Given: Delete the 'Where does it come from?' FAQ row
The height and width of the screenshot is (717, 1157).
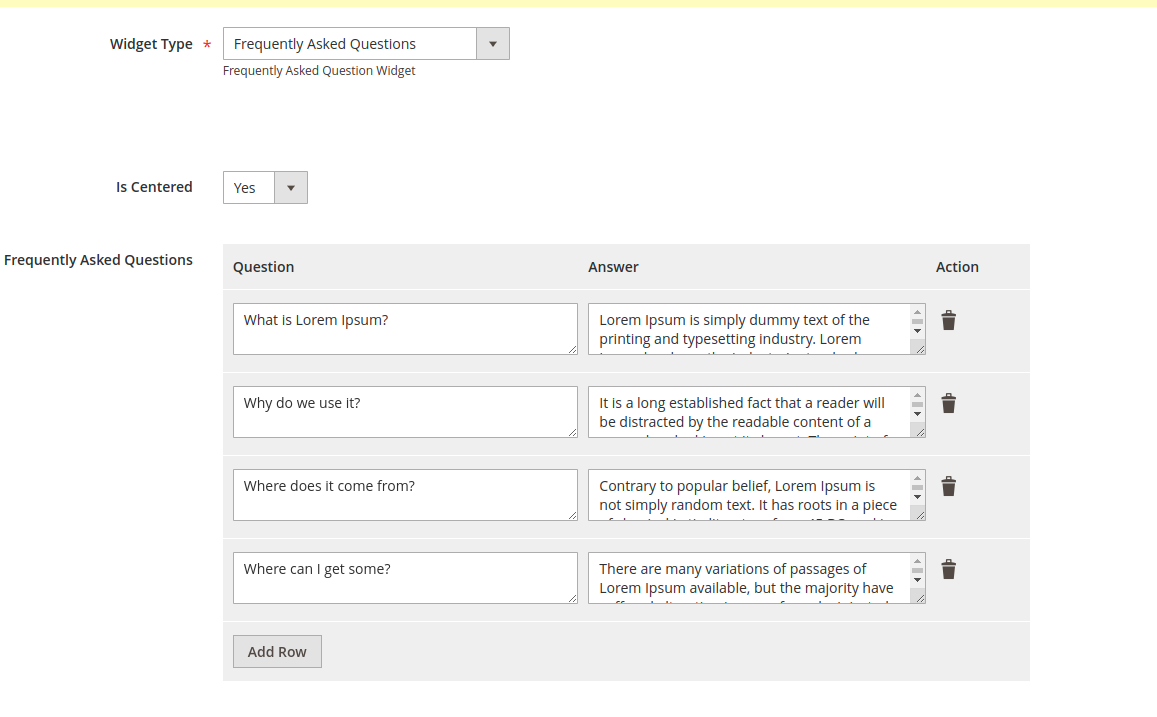Looking at the screenshot, I should click(x=947, y=486).
